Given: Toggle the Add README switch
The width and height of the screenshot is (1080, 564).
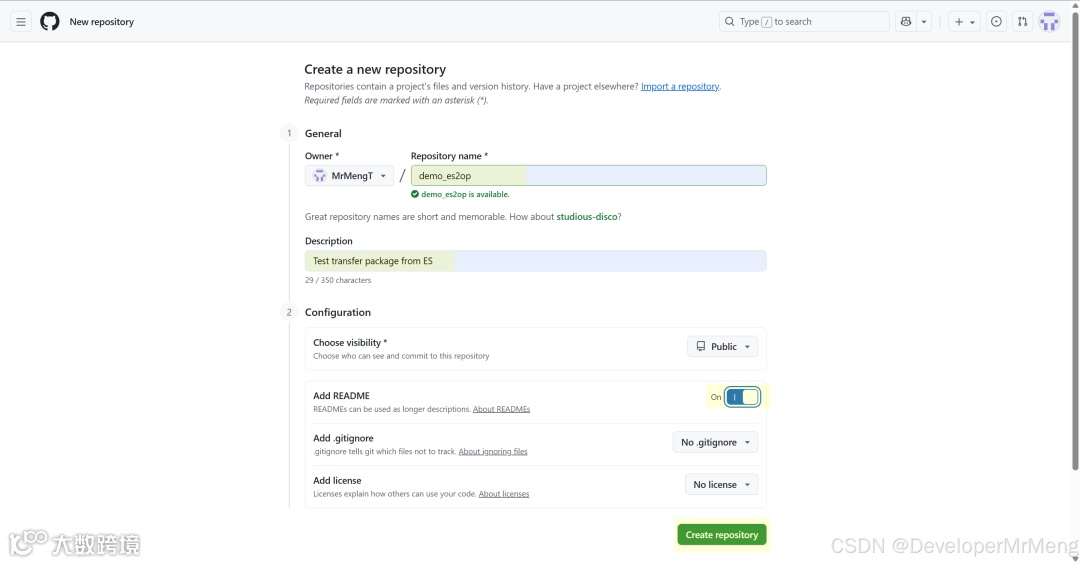Looking at the screenshot, I should 742,397.
